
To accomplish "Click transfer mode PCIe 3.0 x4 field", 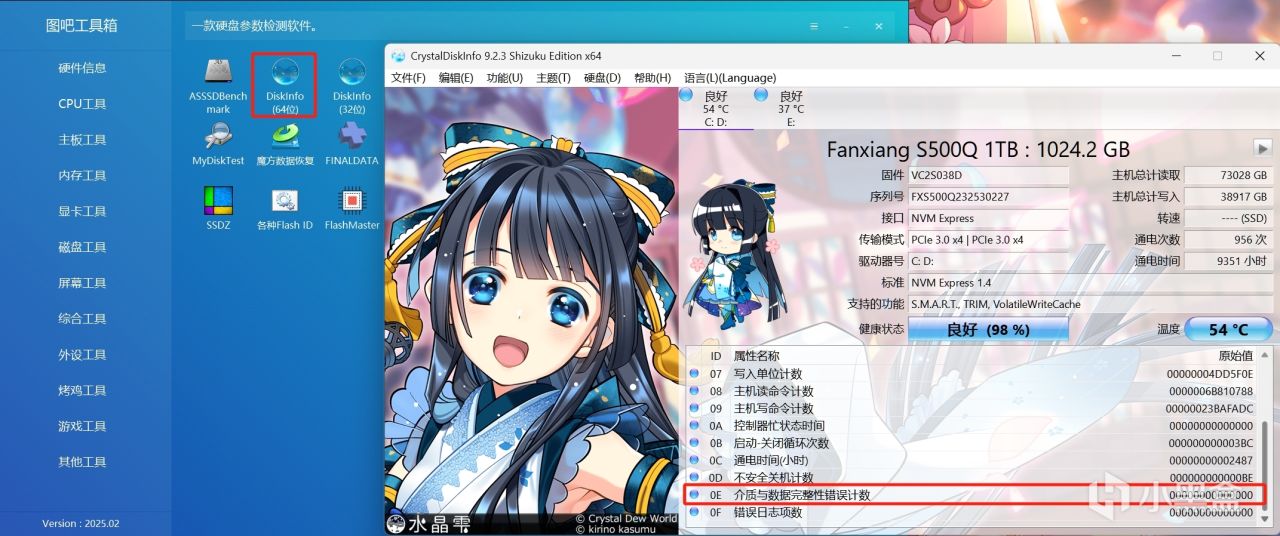I will pyautogui.click(x=988, y=240).
